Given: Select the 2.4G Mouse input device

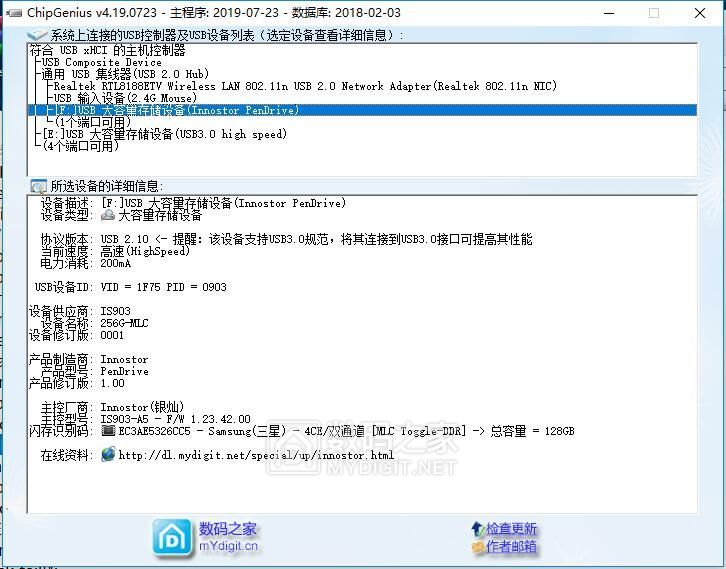Looking at the screenshot, I should pos(125,99).
